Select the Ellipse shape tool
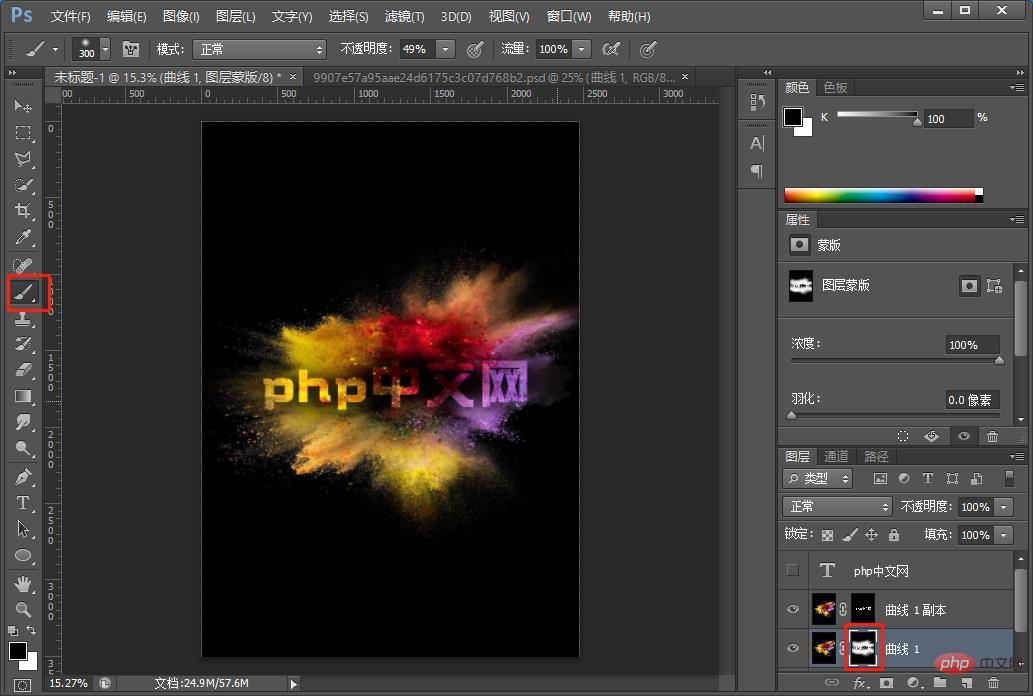Viewport: 1033px width, 696px height. coord(23,555)
